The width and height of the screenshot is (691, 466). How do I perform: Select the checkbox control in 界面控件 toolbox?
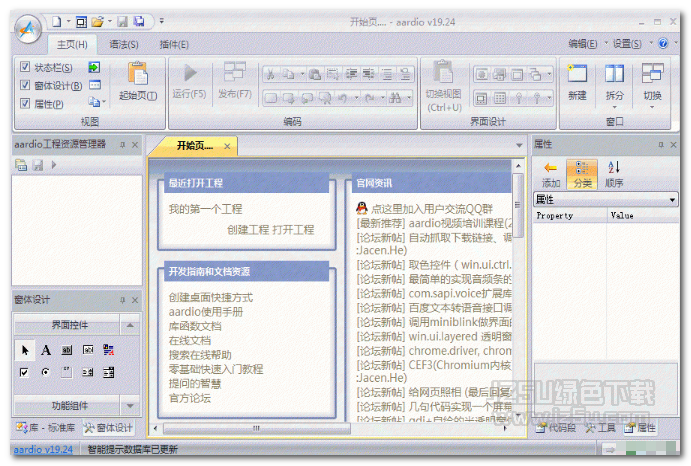(24, 373)
